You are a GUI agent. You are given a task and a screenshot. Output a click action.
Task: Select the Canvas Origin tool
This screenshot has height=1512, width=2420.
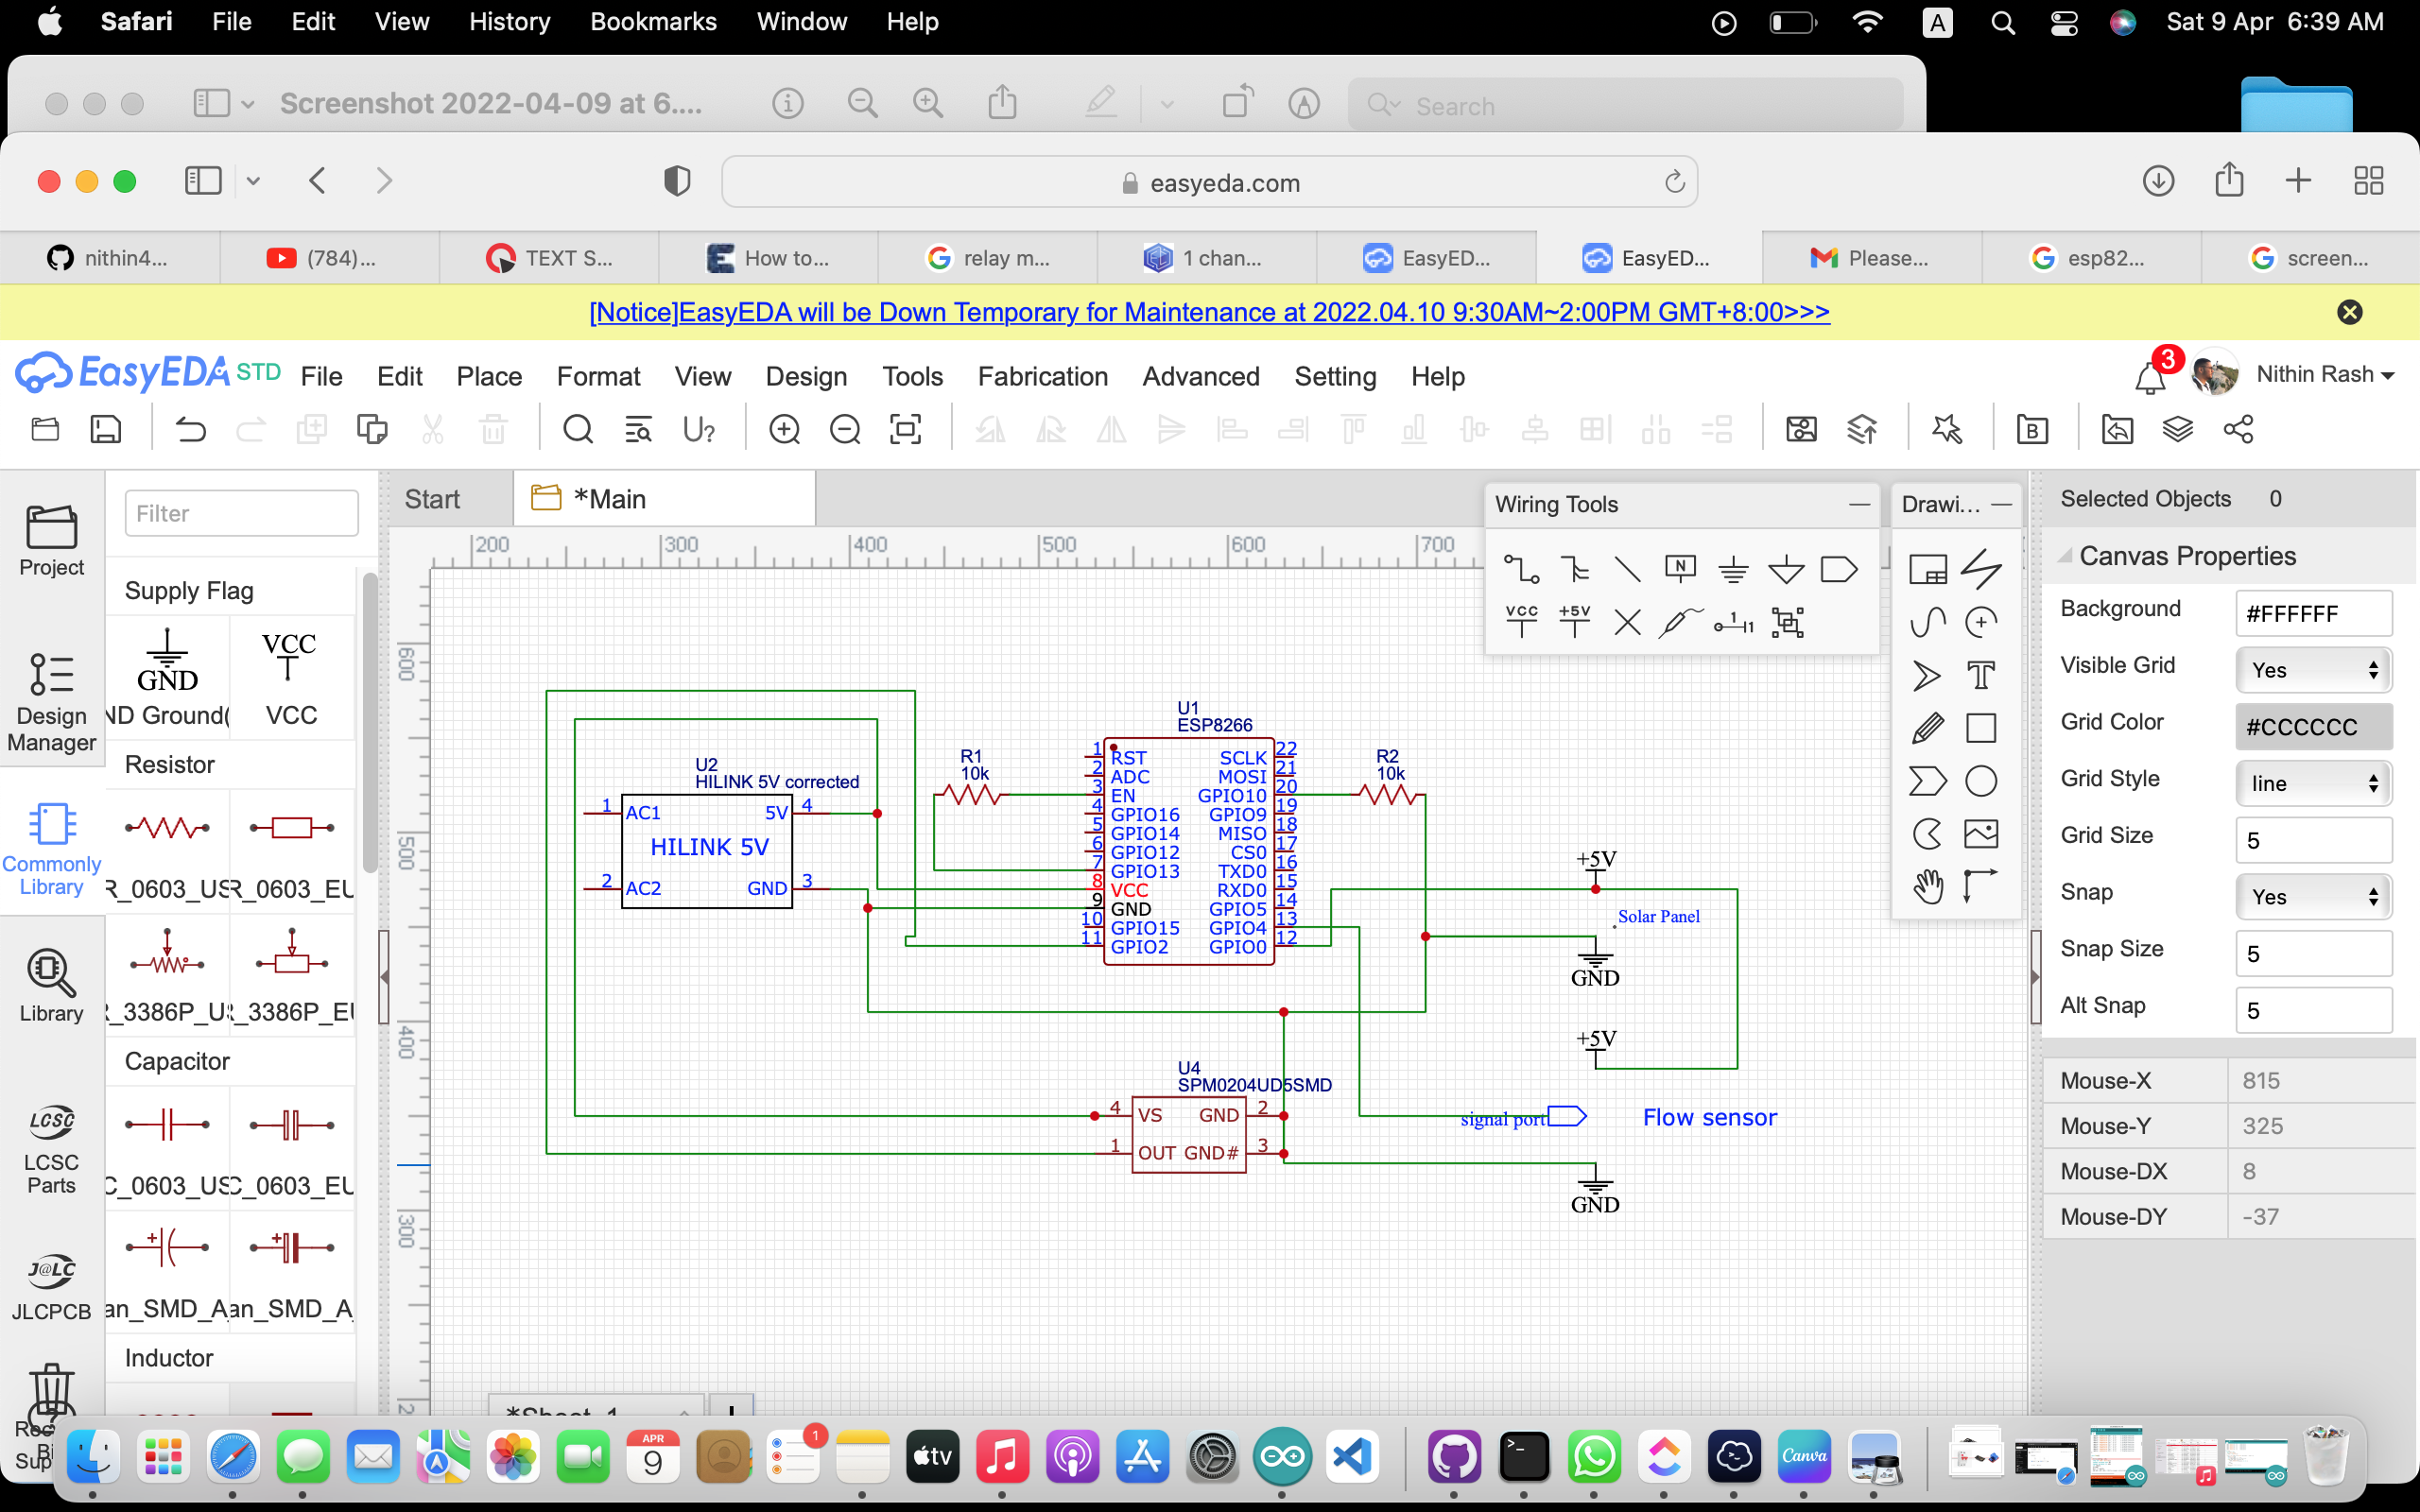click(x=1980, y=886)
